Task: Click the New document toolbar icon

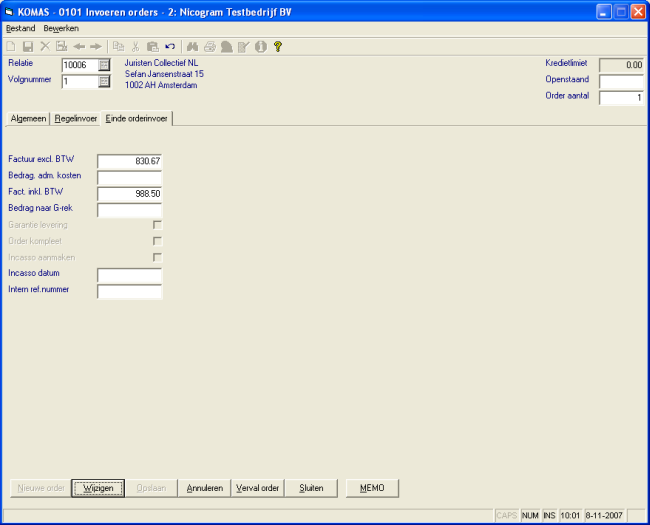Action: pos(11,46)
